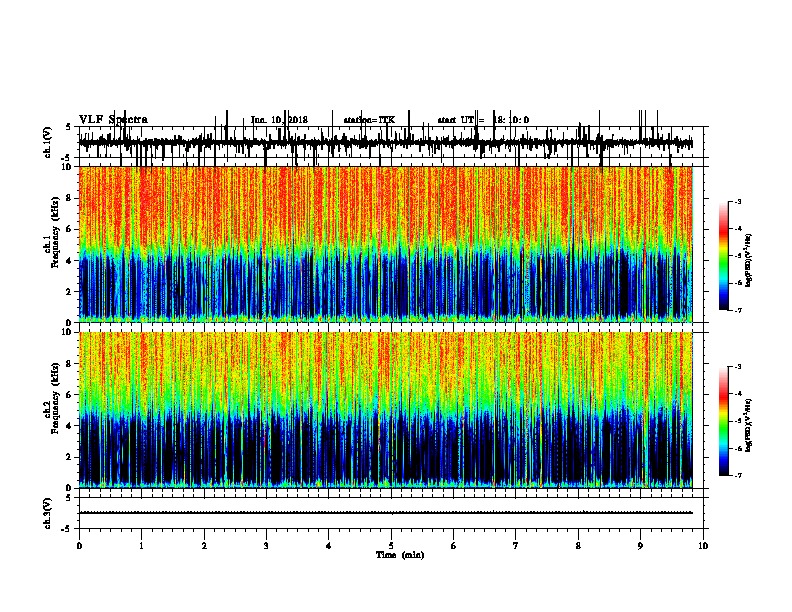Click the "VLF Spectra" plot title
792x612 pixels.
(113, 120)
